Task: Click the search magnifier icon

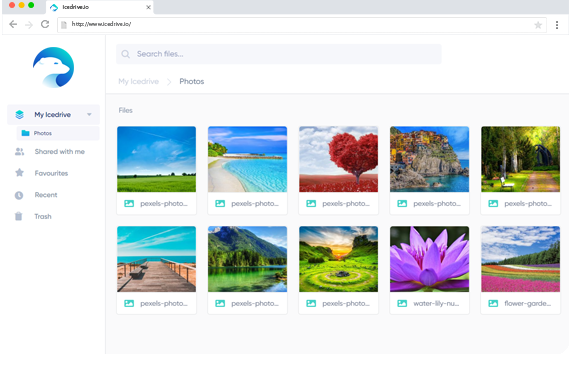Action: click(x=126, y=54)
